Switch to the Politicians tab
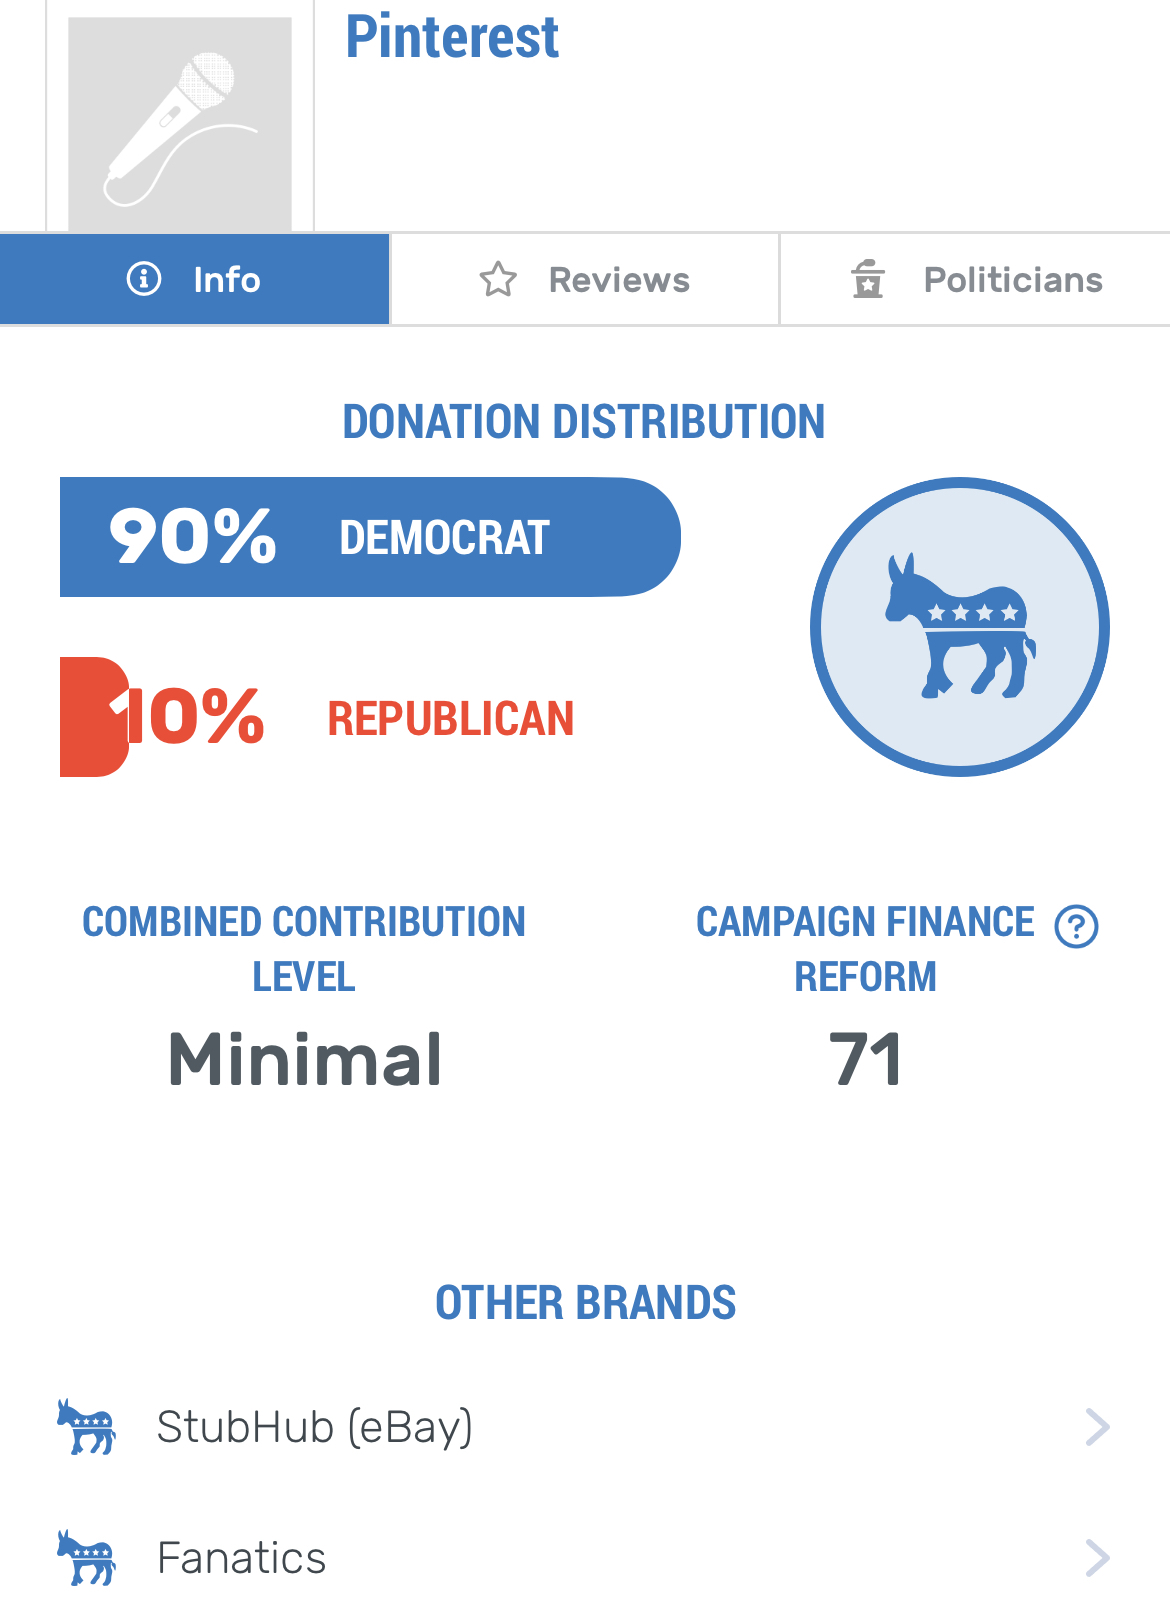Viewport: 1170px width, 1617px height. (975, 280)
